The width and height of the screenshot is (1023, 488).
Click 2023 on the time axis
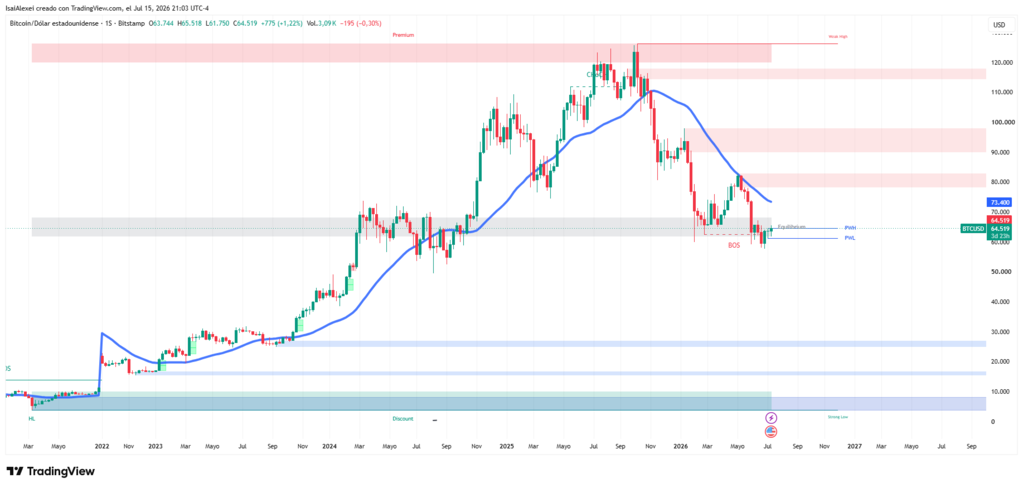click(155, 446)
